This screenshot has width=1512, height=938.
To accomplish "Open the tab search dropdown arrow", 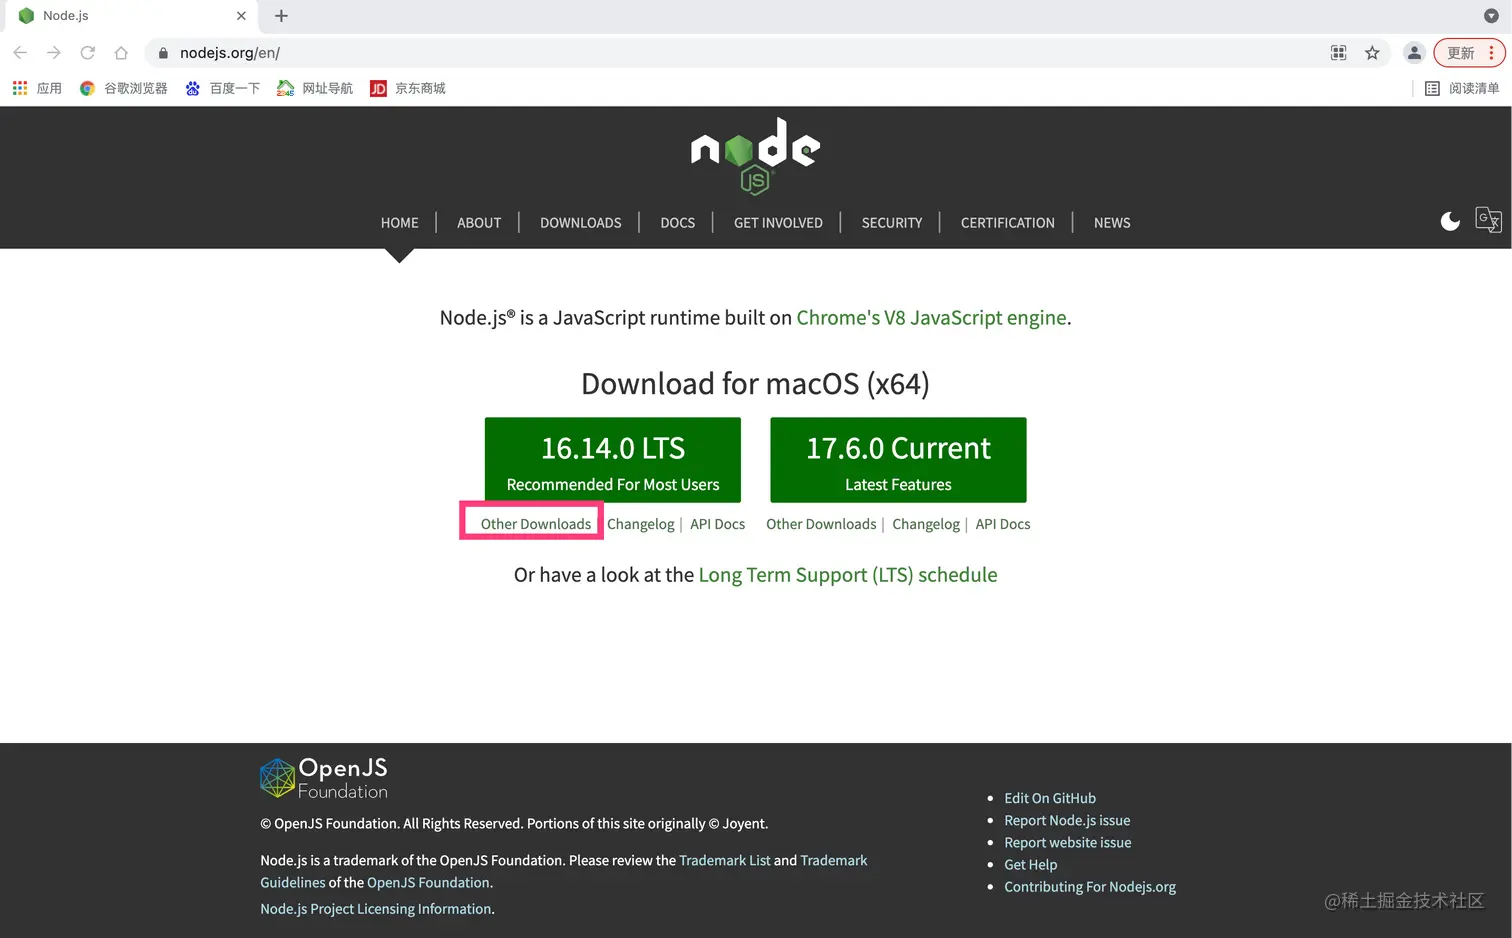I will (x=1491, y=16).
